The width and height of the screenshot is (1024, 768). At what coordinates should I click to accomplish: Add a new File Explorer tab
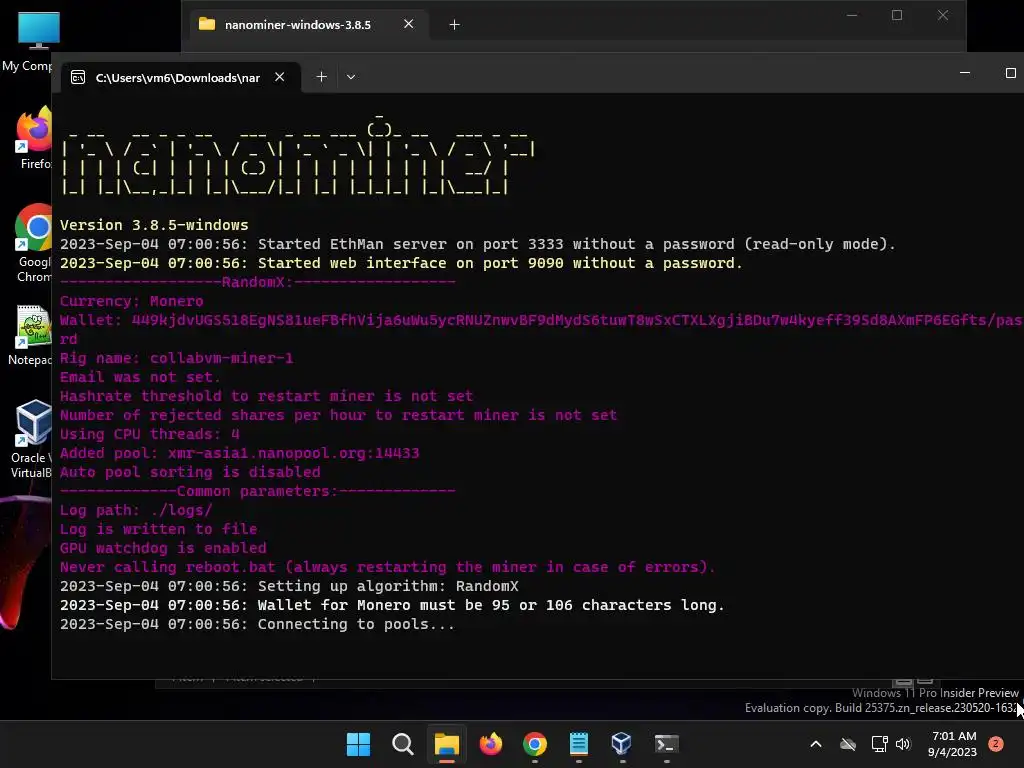tap(455, 25)
